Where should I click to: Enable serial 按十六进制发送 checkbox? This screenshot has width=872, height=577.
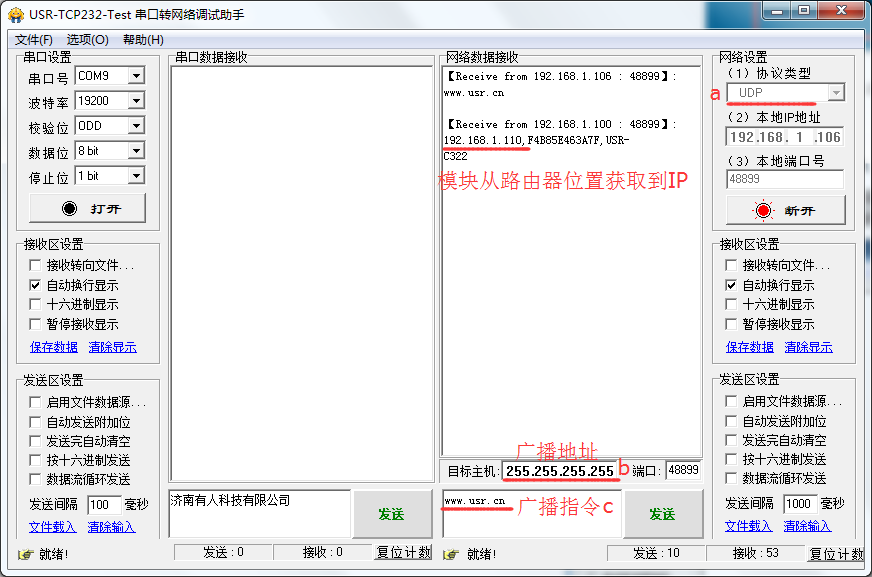pos(36,460)
